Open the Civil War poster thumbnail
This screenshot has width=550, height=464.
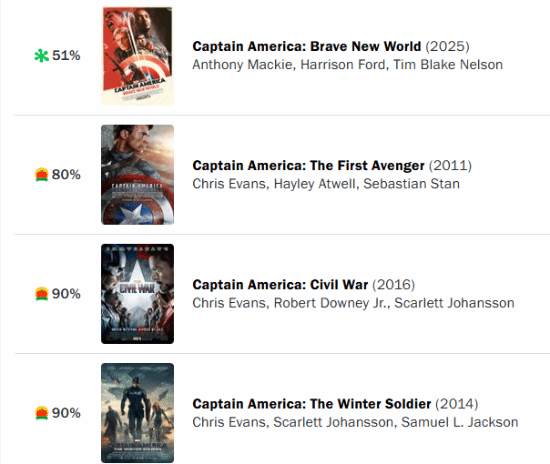point(138,294)
